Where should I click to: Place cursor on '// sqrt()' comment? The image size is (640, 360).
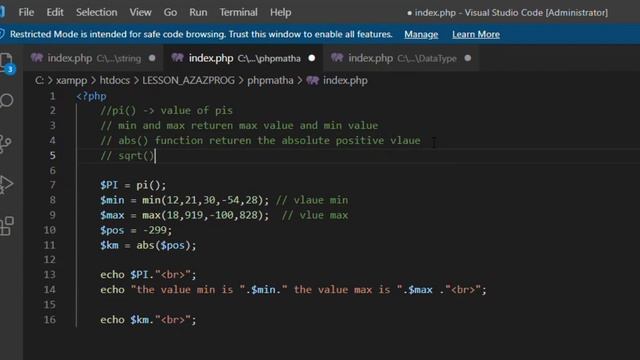point(127,156)
